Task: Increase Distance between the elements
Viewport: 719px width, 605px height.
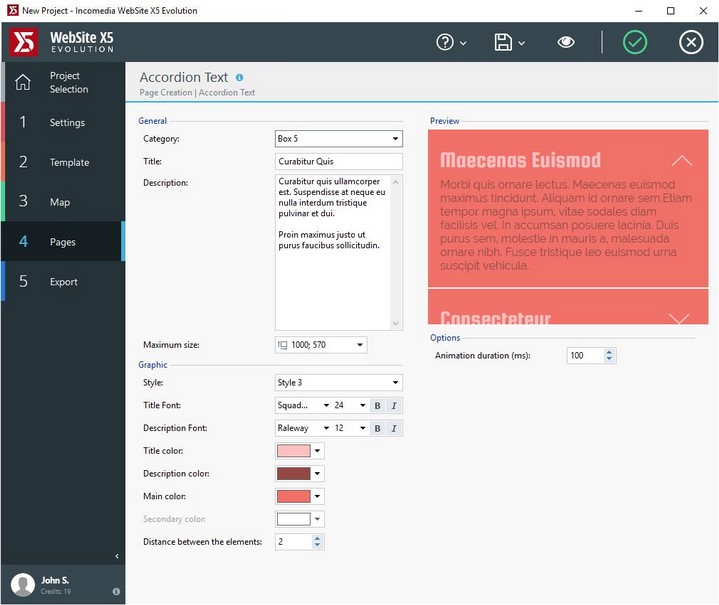Action: coord(317,538)
